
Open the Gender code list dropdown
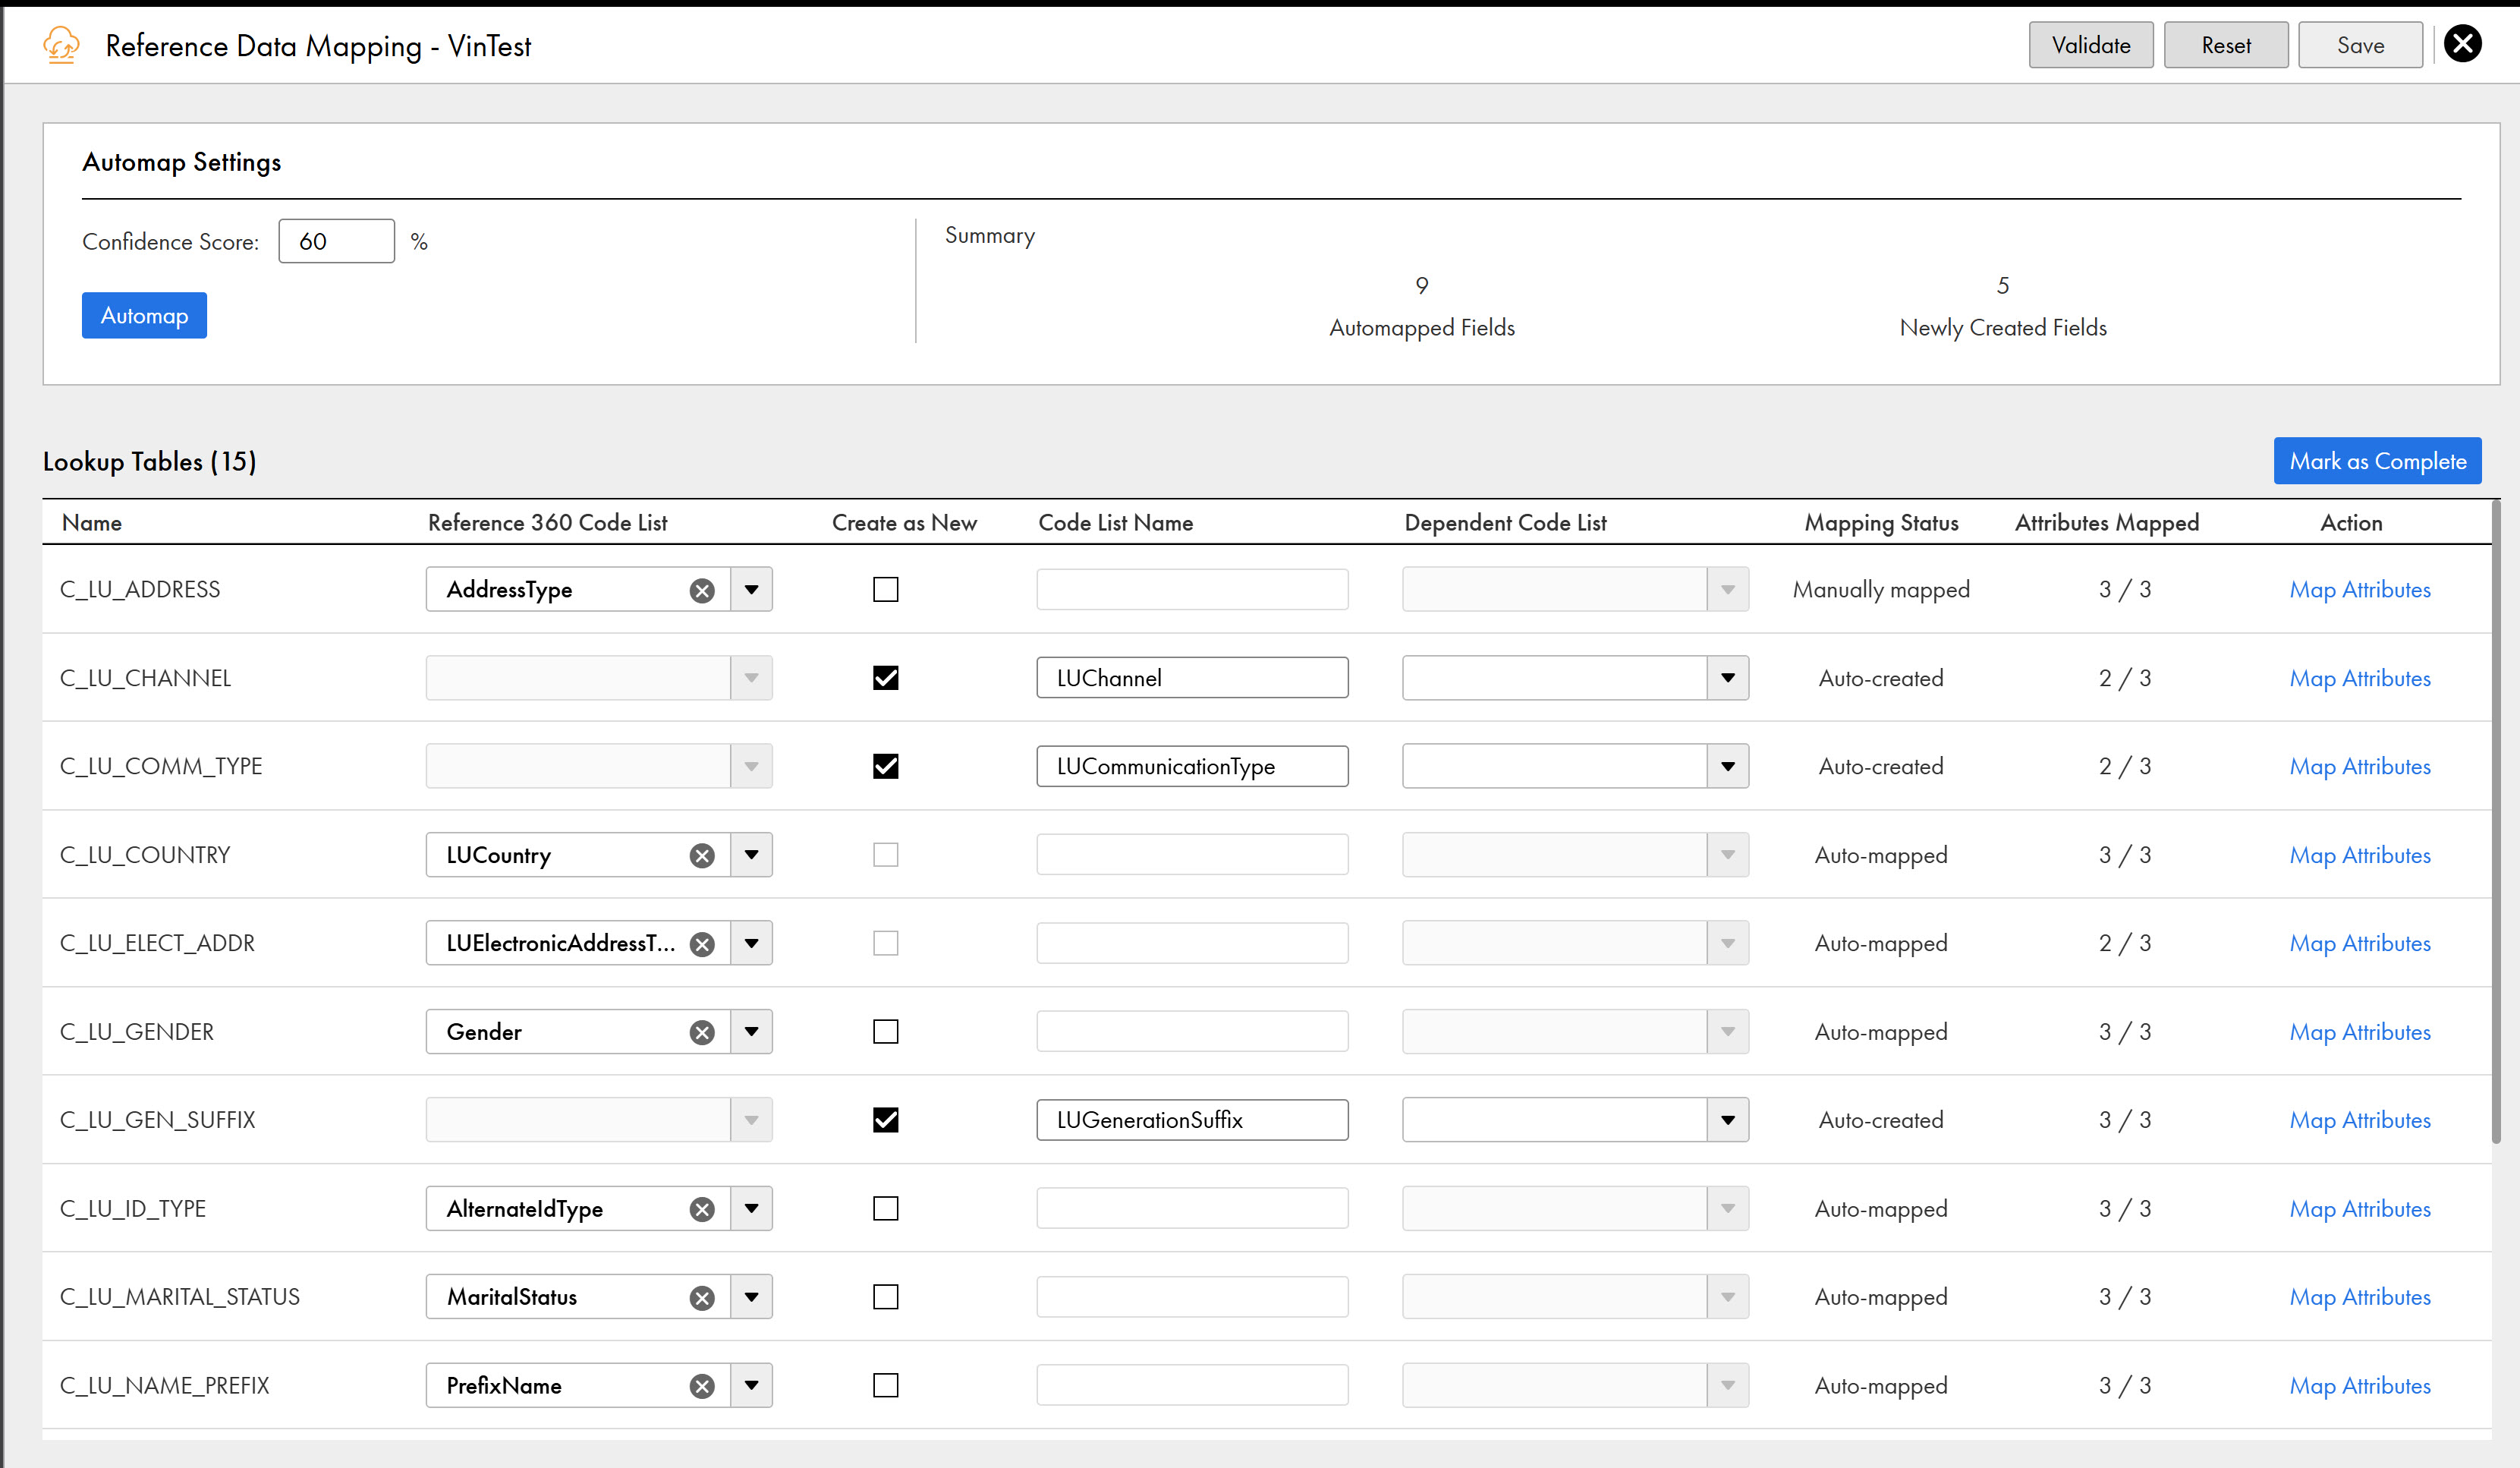[751, 1031]
